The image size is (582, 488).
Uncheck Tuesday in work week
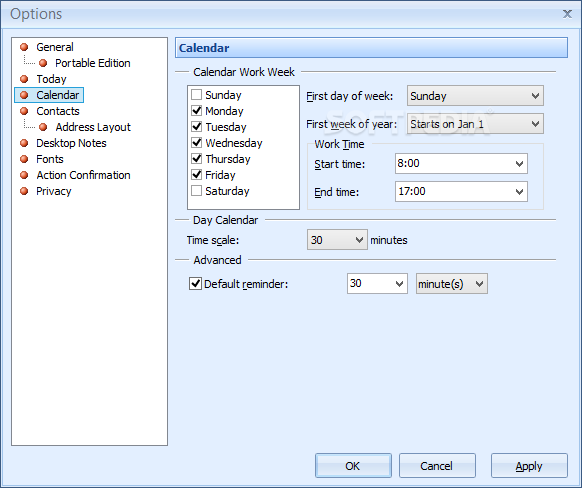click(x=196, y=127)
